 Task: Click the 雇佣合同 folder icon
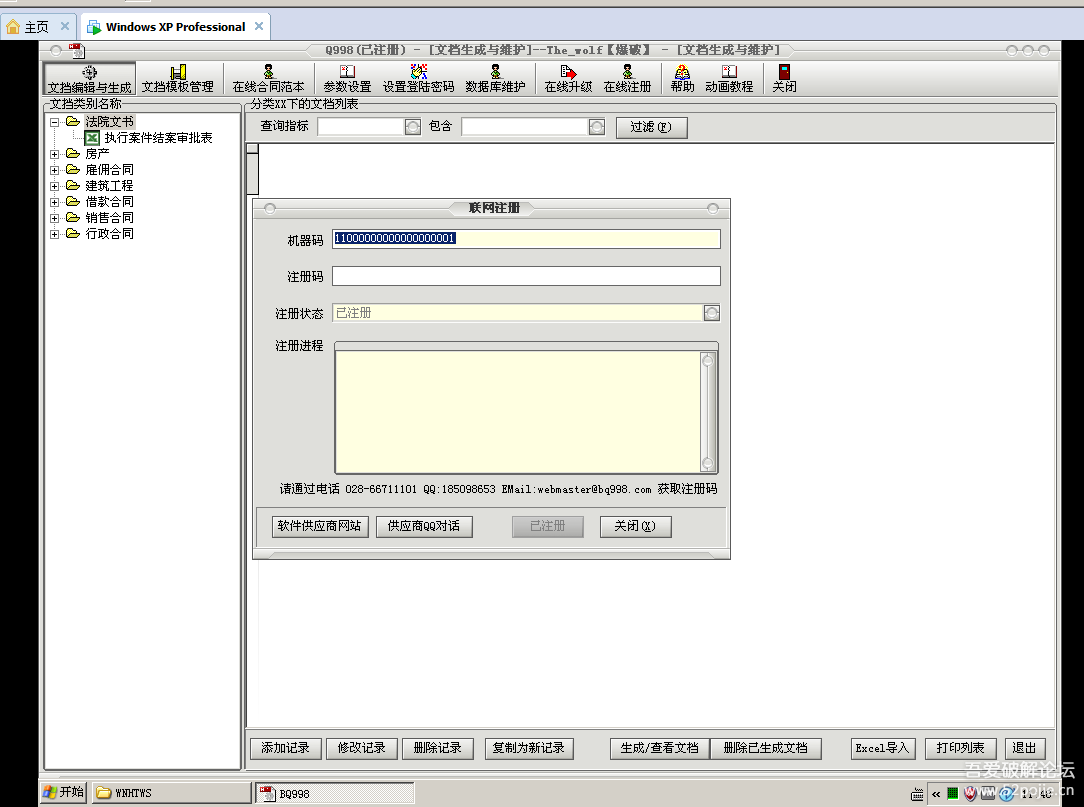pos(73,169)
